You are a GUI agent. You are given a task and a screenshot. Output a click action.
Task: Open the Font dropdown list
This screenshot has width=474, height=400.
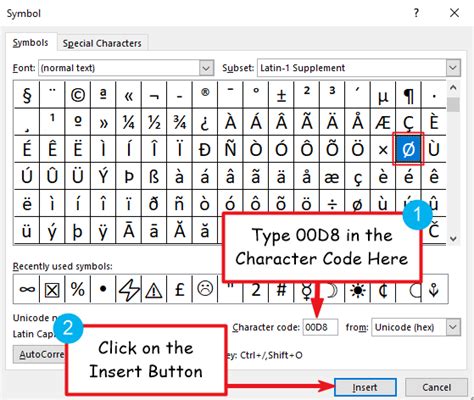click(x=206, y=68)
